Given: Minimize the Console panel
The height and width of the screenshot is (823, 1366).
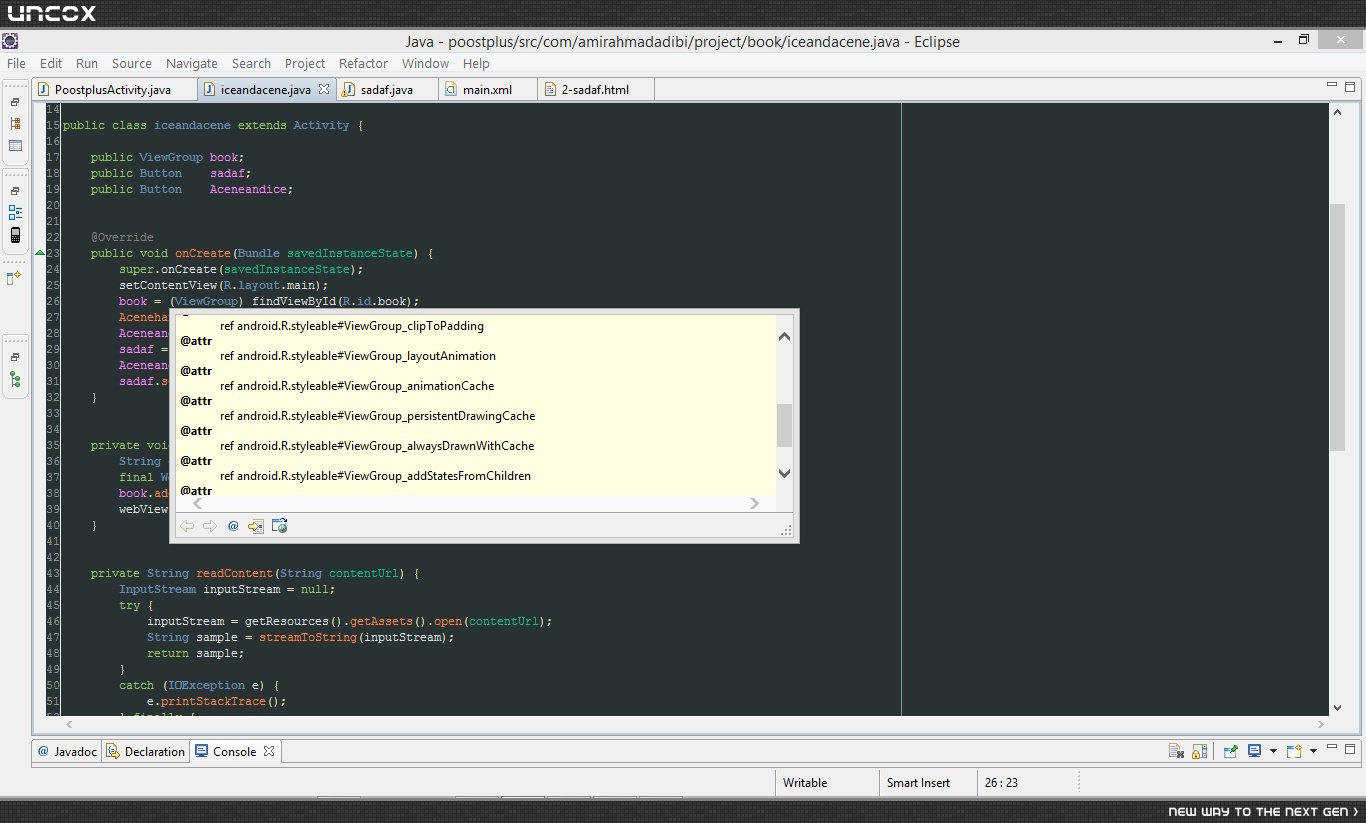Looking at the screenshot, I should pyautogui.click(x=1332, y=748).
